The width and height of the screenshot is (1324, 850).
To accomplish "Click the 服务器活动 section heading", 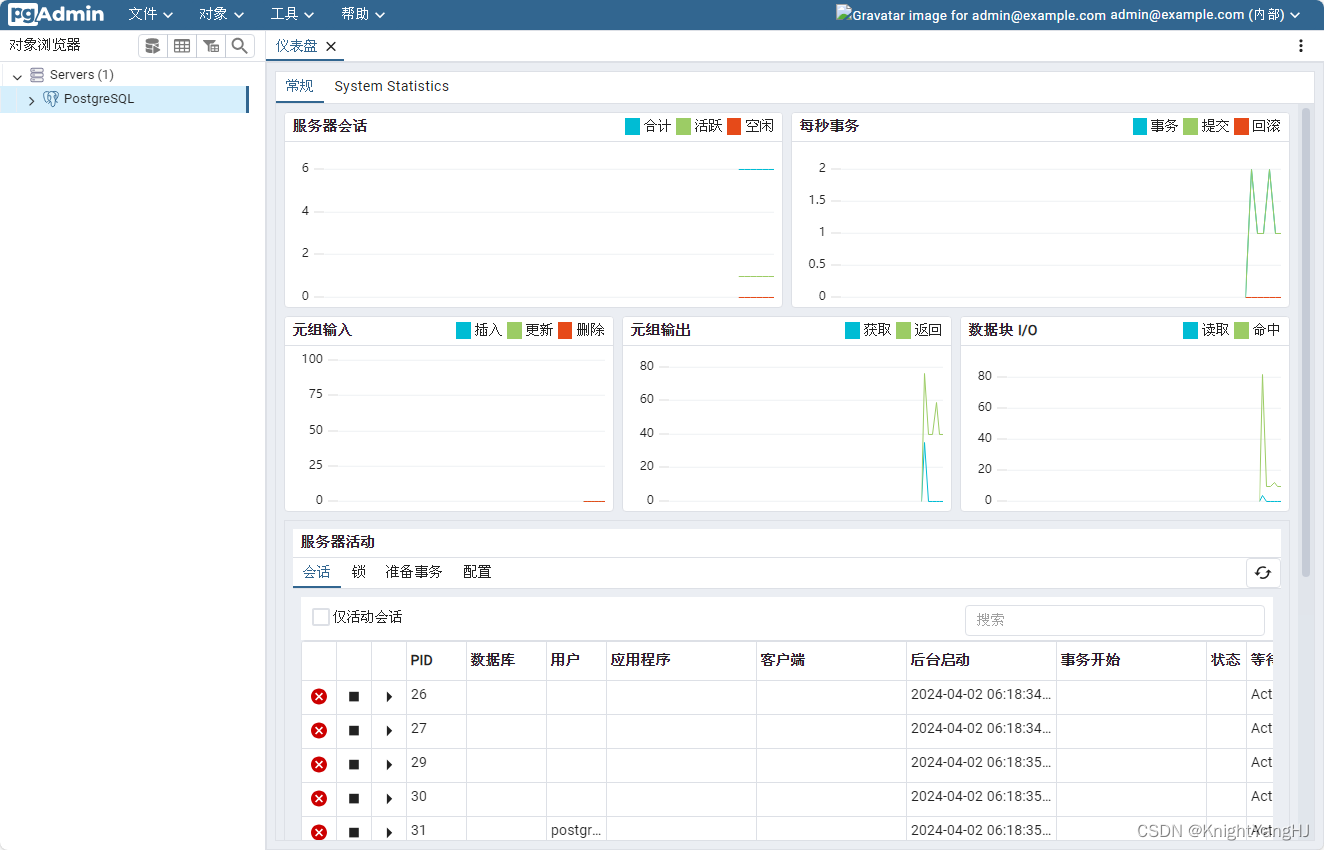I will point(338,542).
